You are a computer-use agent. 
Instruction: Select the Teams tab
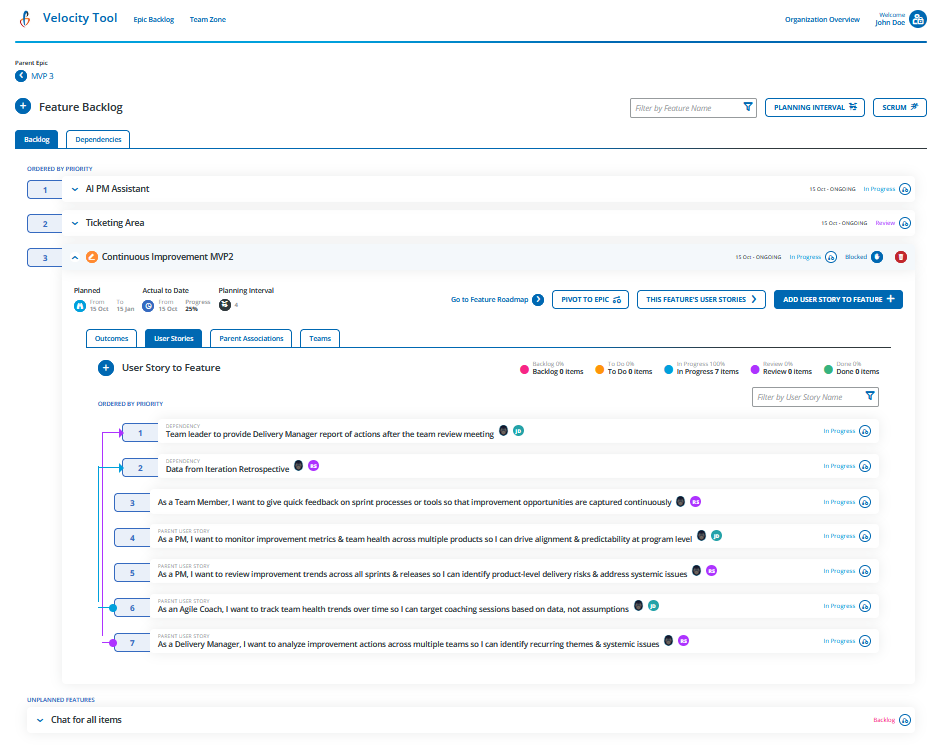point(320,338)
